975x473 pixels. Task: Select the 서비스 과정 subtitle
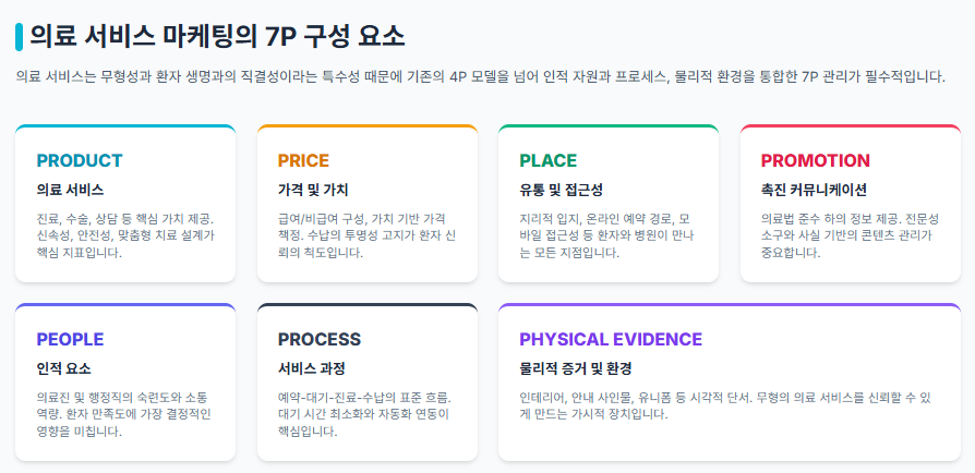point(311,369)
